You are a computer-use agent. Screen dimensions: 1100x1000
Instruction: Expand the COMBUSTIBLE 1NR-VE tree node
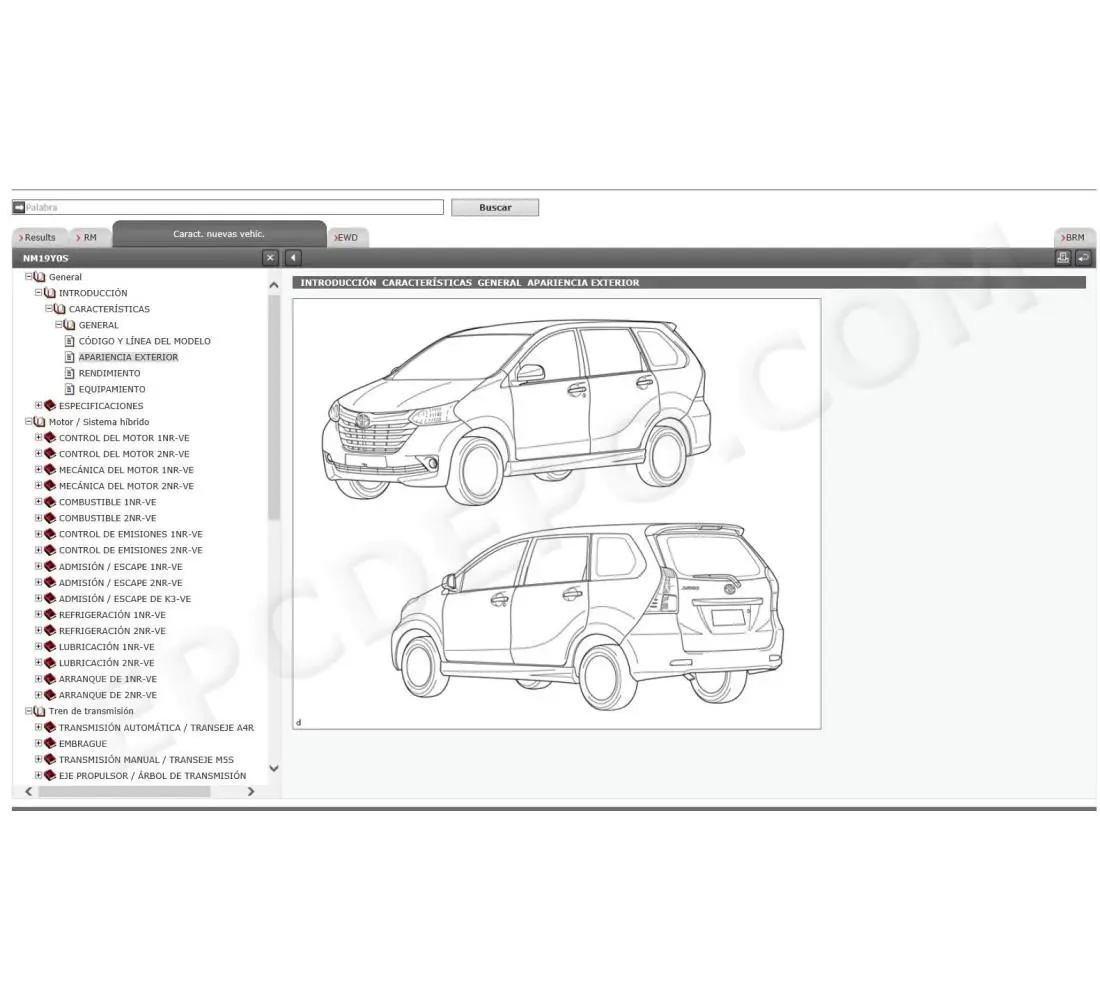coord(36,501)
